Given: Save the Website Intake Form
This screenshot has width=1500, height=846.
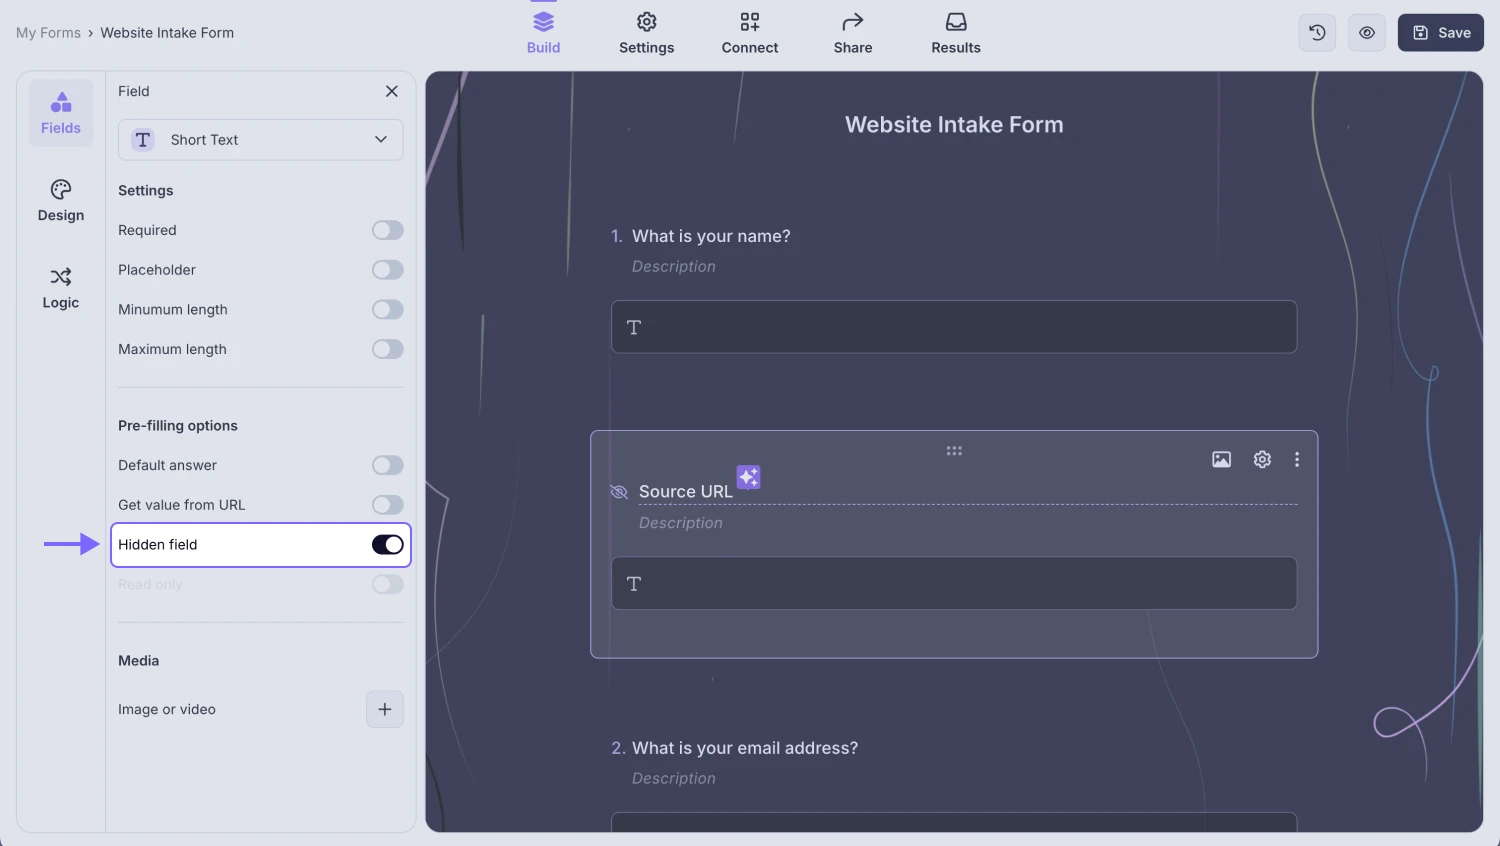Looking at the screenshot, I should [1440, 32].
